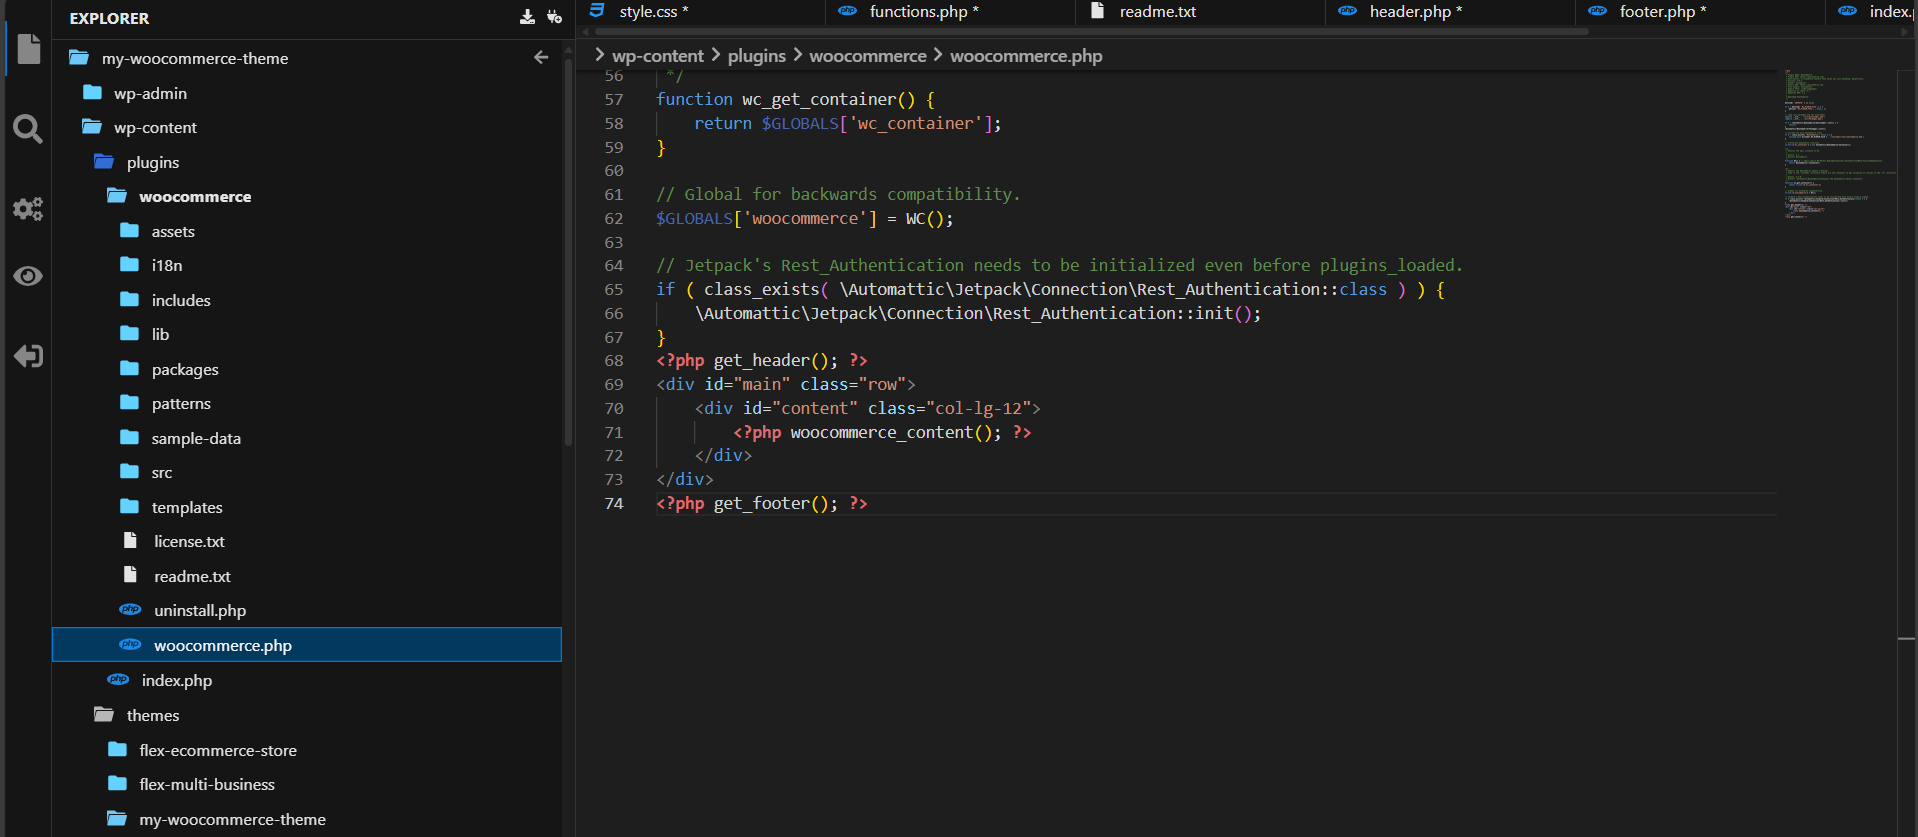The image size is (1918, 837).
Task: Click wp-content in the breadcrumb path
Action: tap(658, 56)
